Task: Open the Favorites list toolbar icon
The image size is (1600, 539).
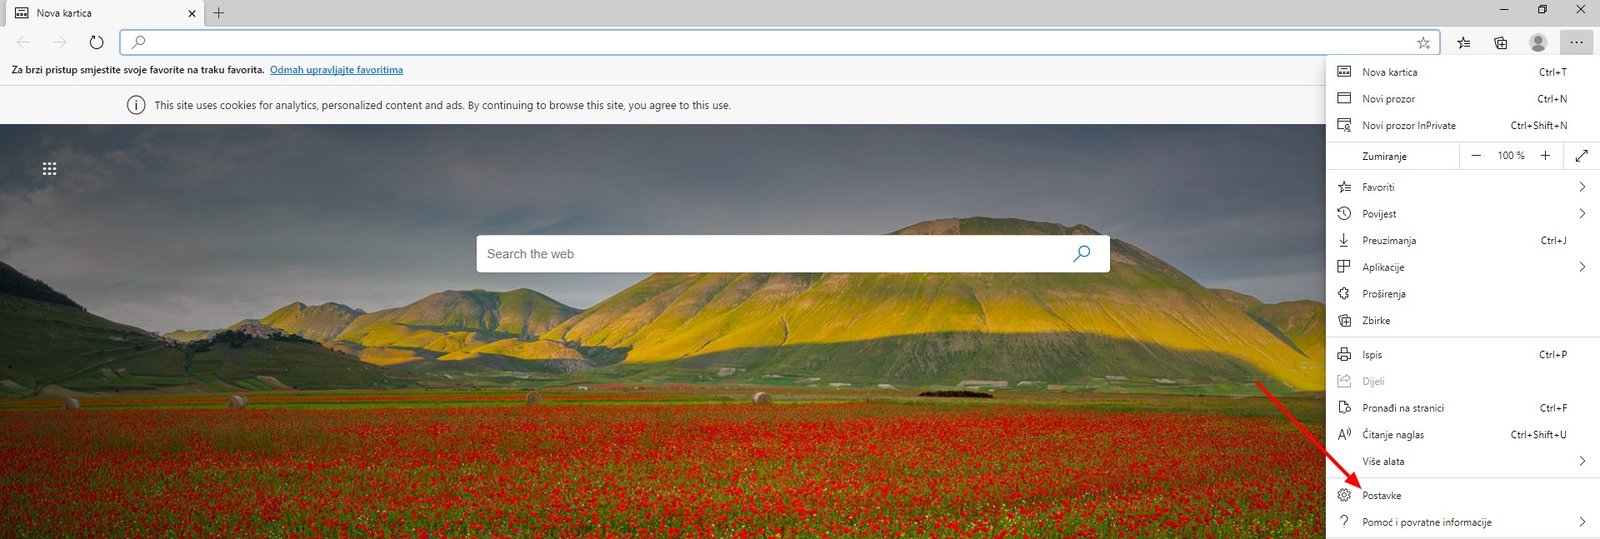Action: 1464,42
